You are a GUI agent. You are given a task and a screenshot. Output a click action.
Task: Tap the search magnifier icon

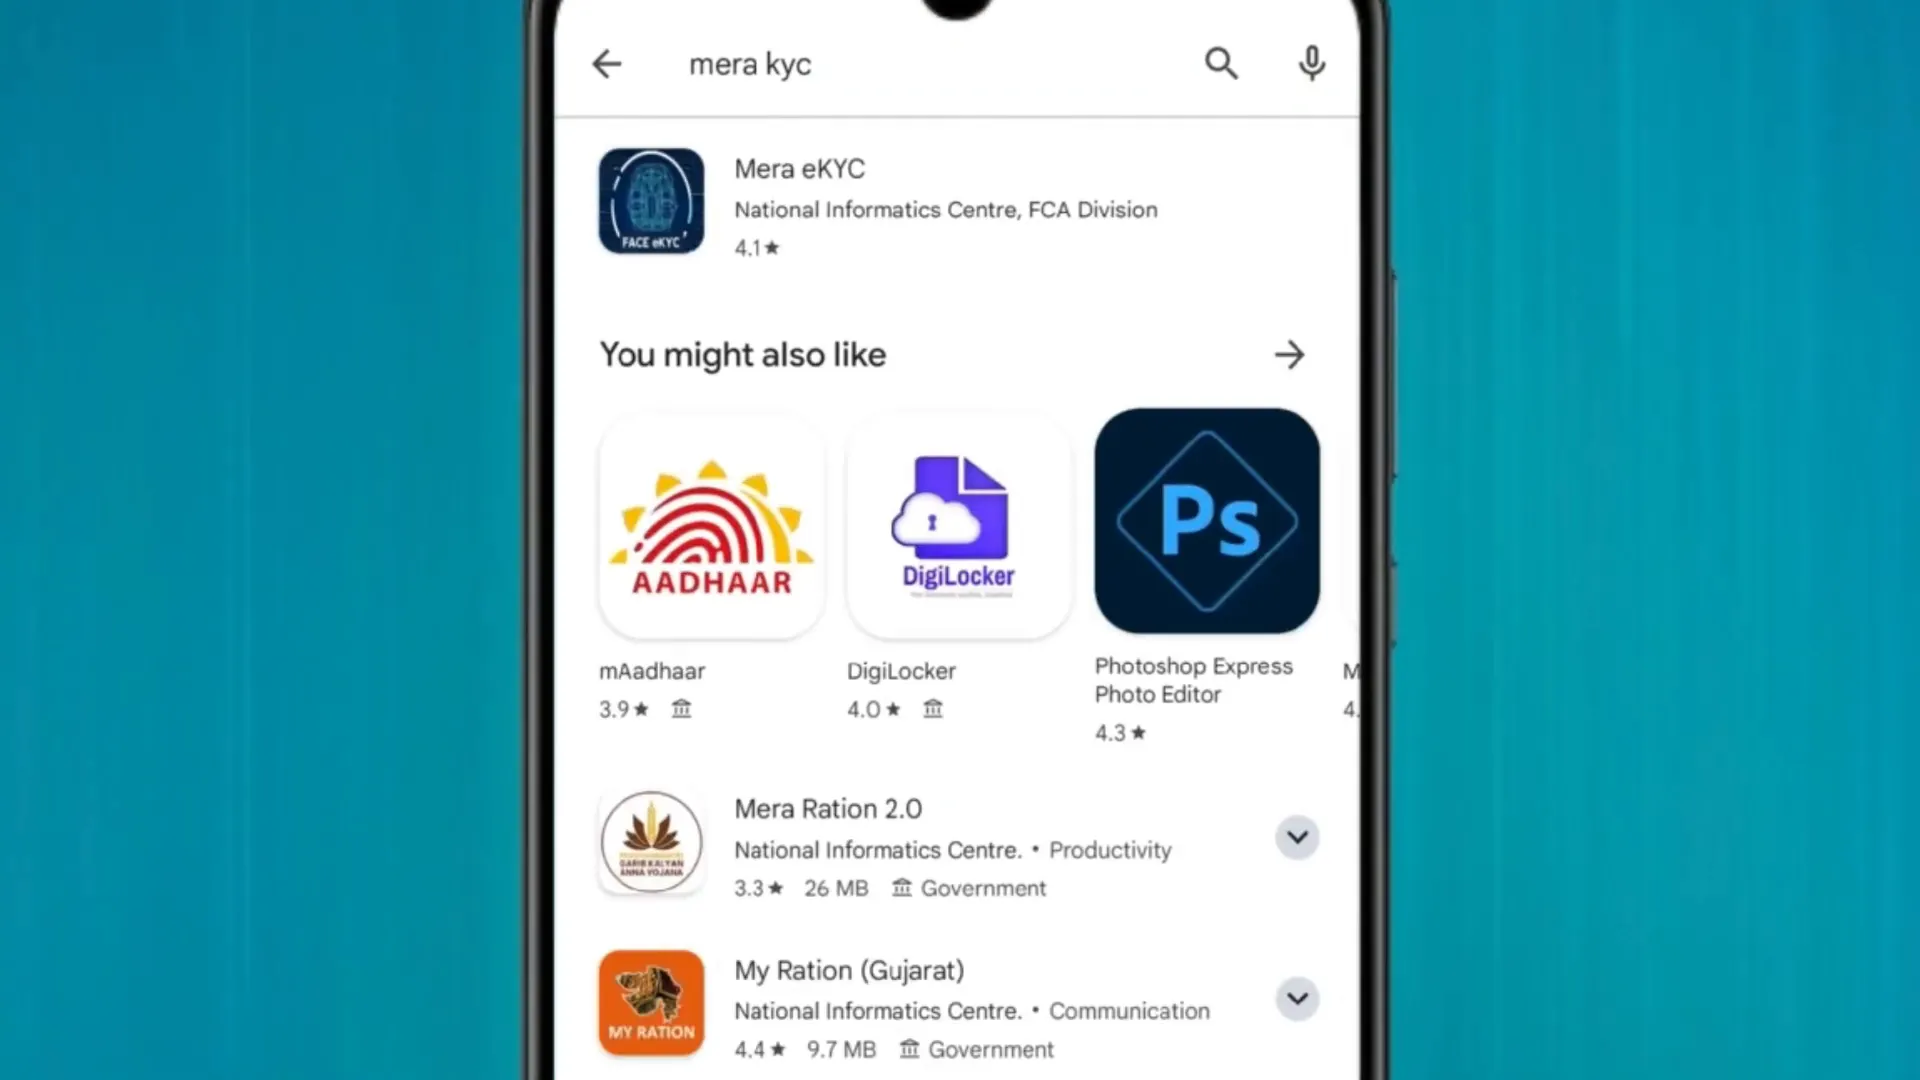pos(1218,63)
